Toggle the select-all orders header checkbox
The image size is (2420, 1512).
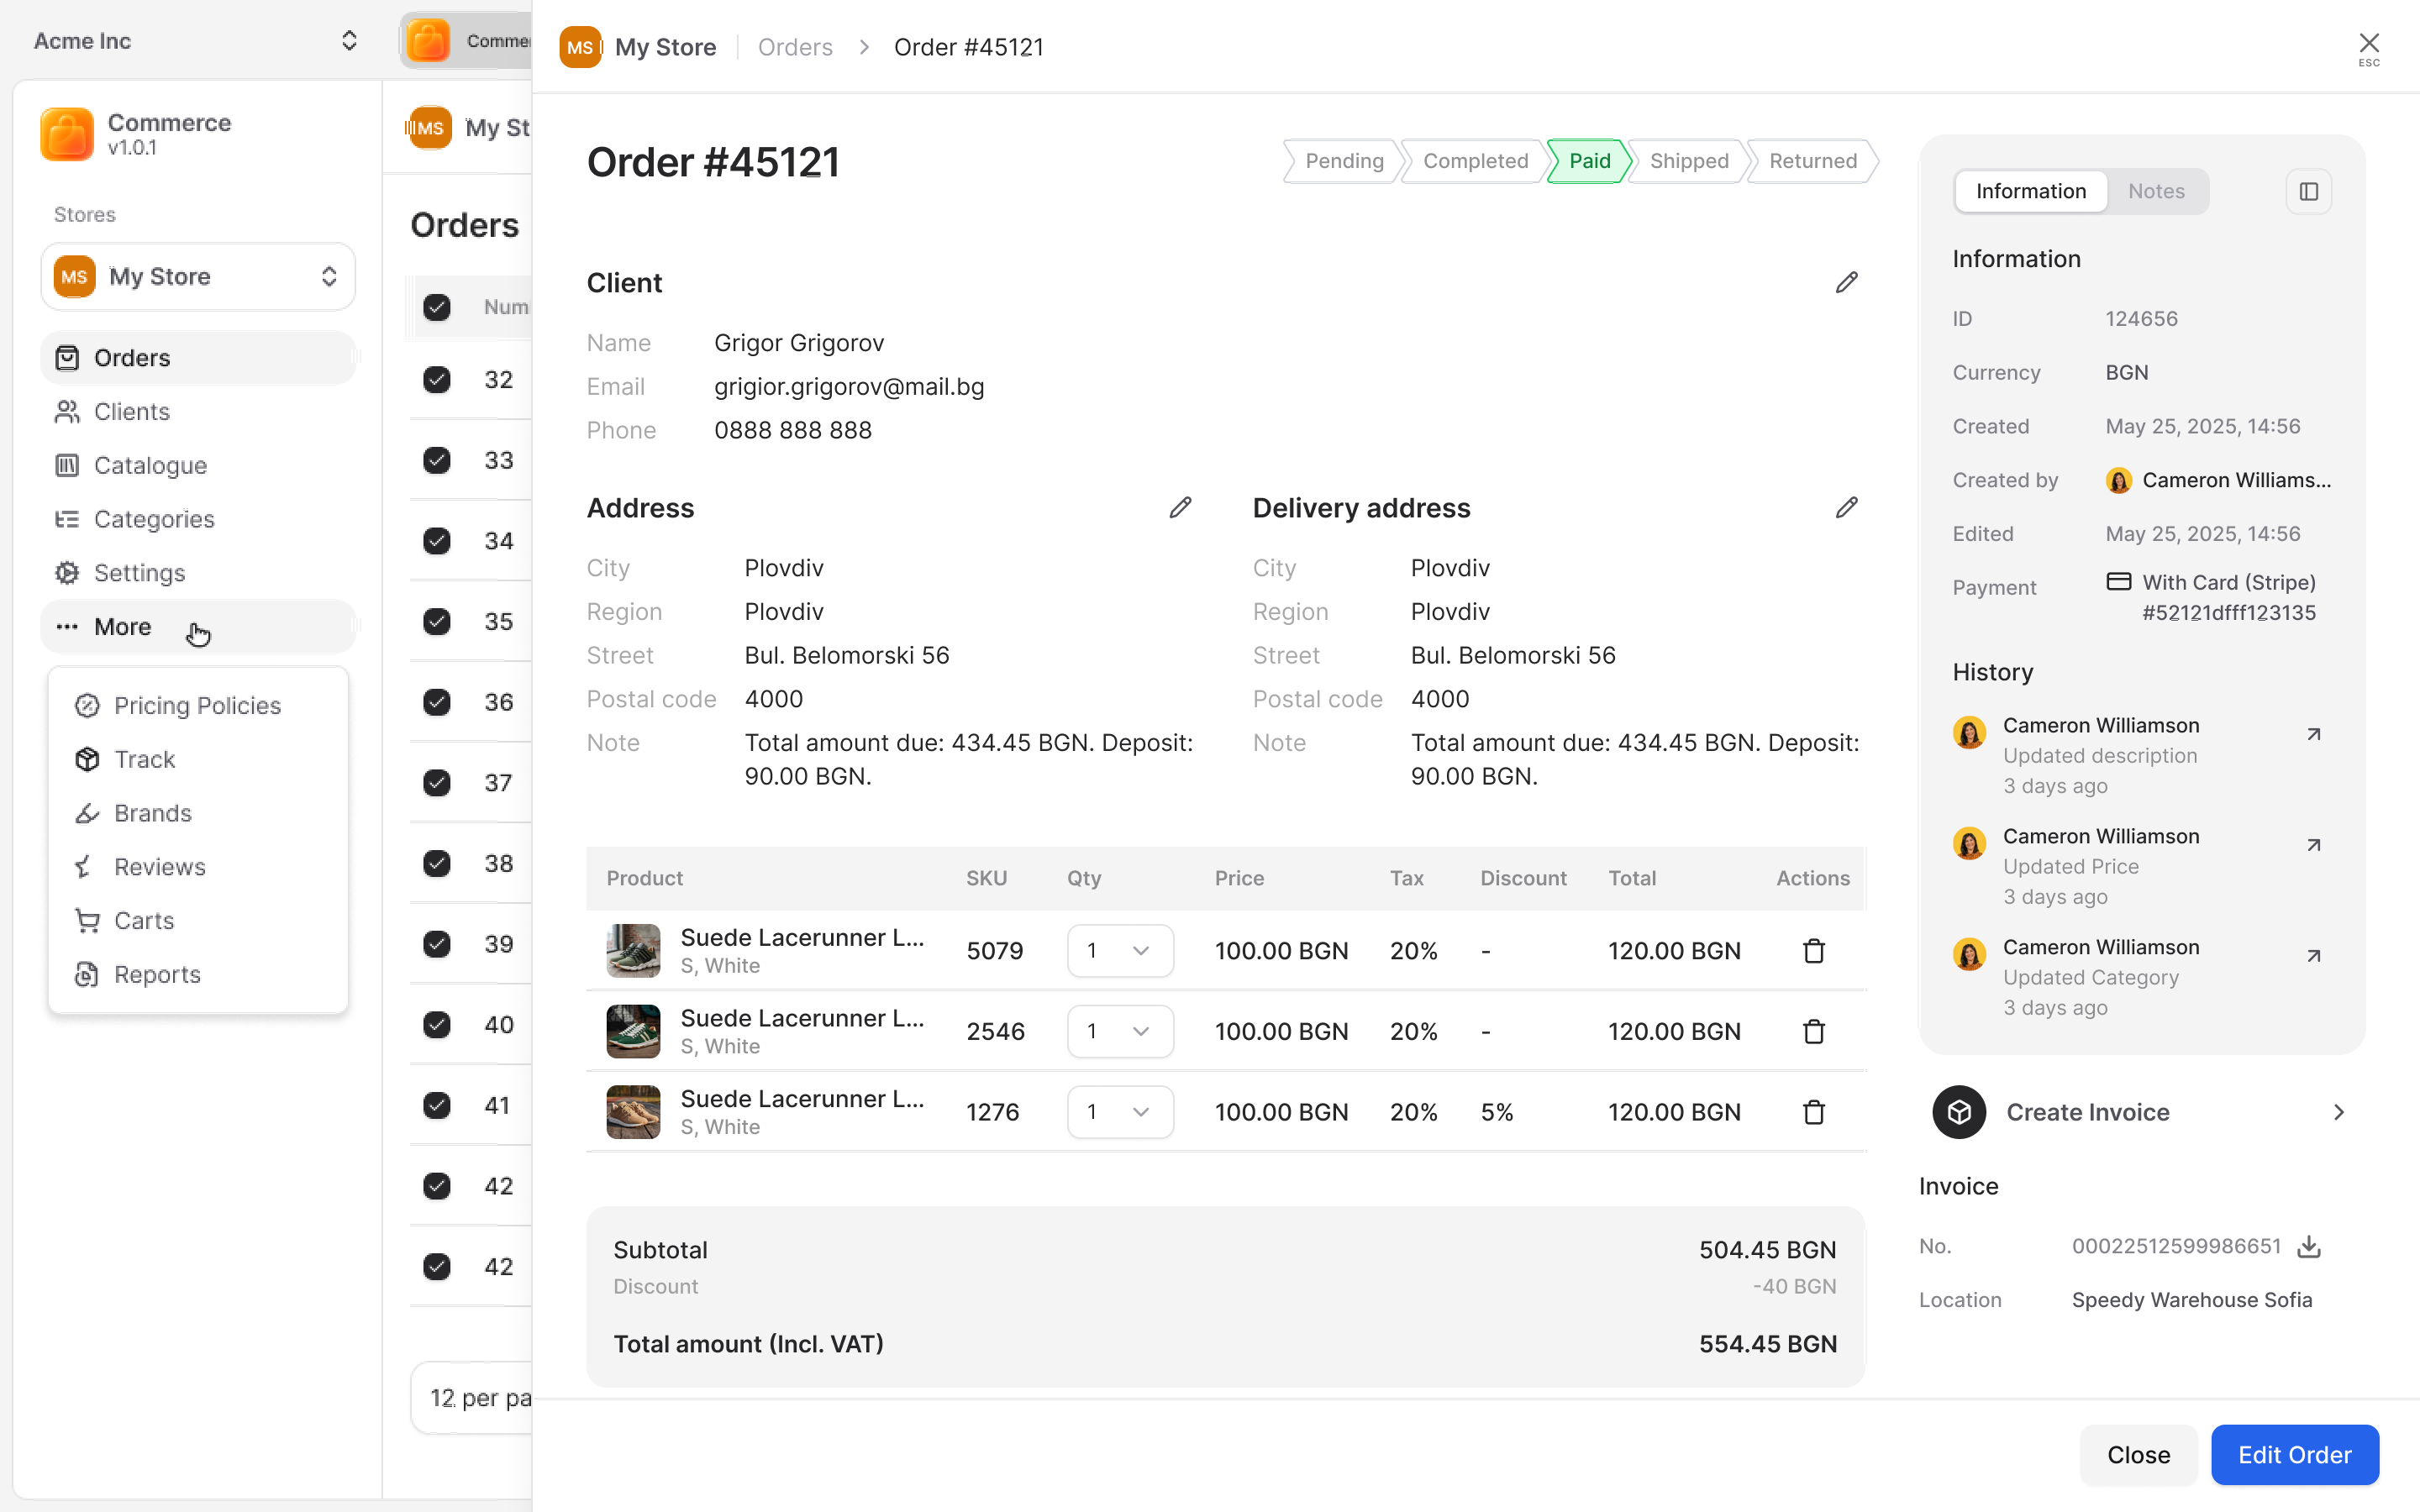[x=437, y=307]
